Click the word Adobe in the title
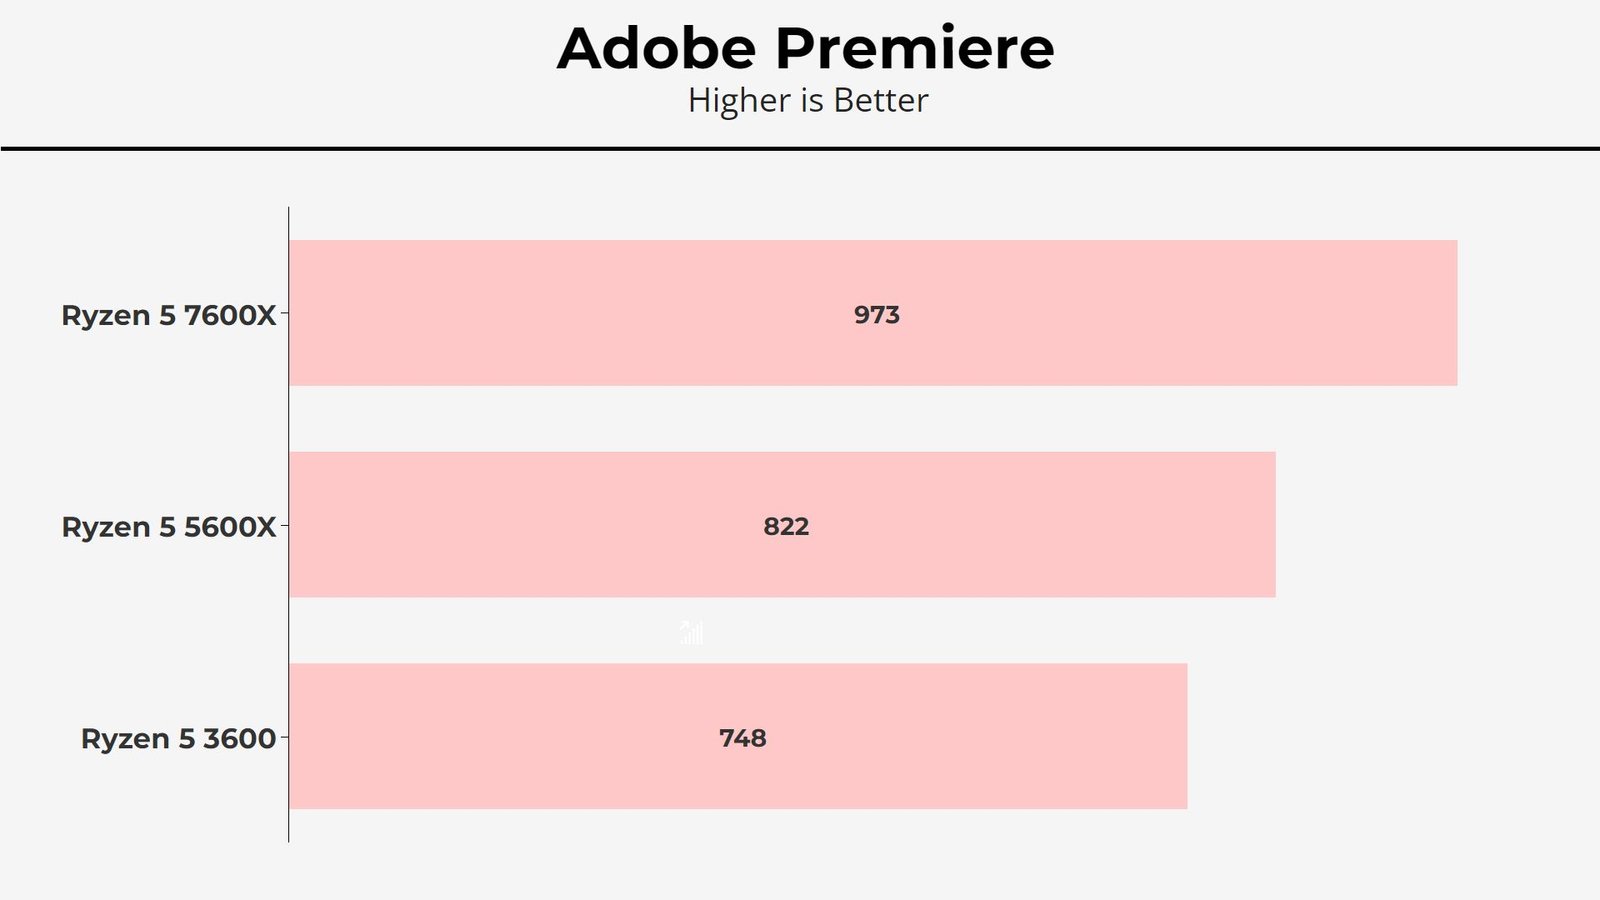Image resolution: width=1600 pixels, height=900 pixels. point(656,48)
